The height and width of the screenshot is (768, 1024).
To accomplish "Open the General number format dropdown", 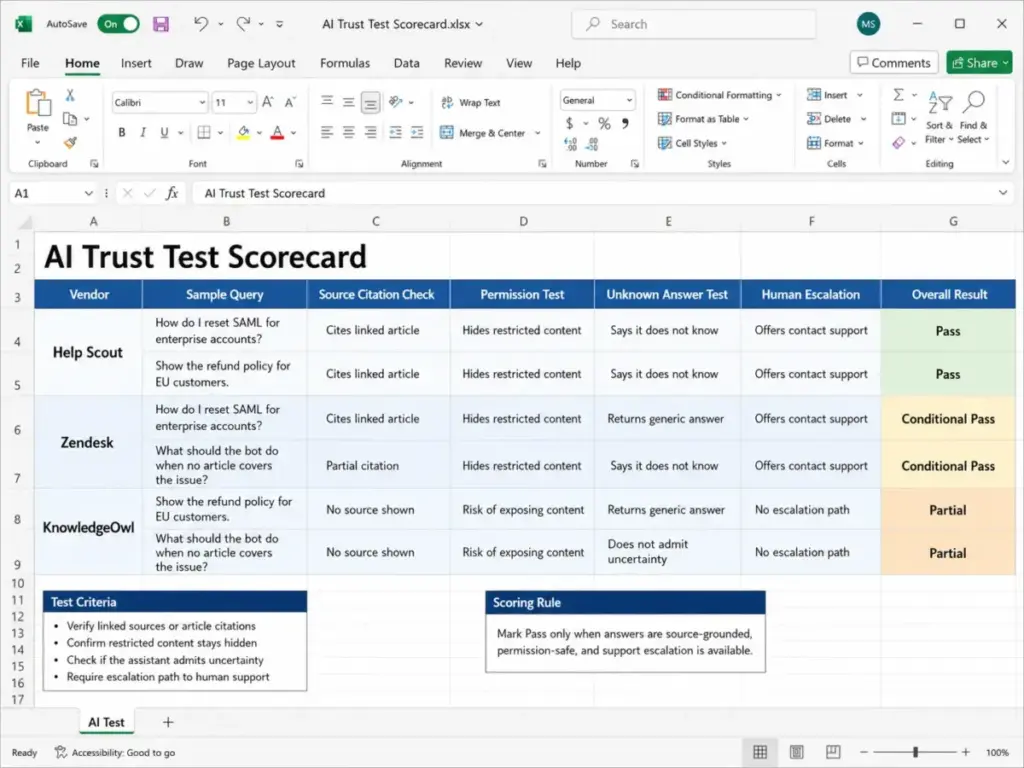I will [x=629, y=101].
